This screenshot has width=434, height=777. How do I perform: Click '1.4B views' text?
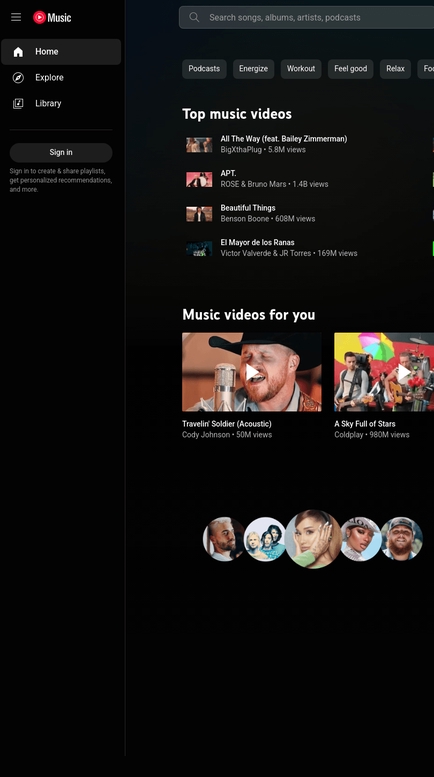click(x=310, y=184)
